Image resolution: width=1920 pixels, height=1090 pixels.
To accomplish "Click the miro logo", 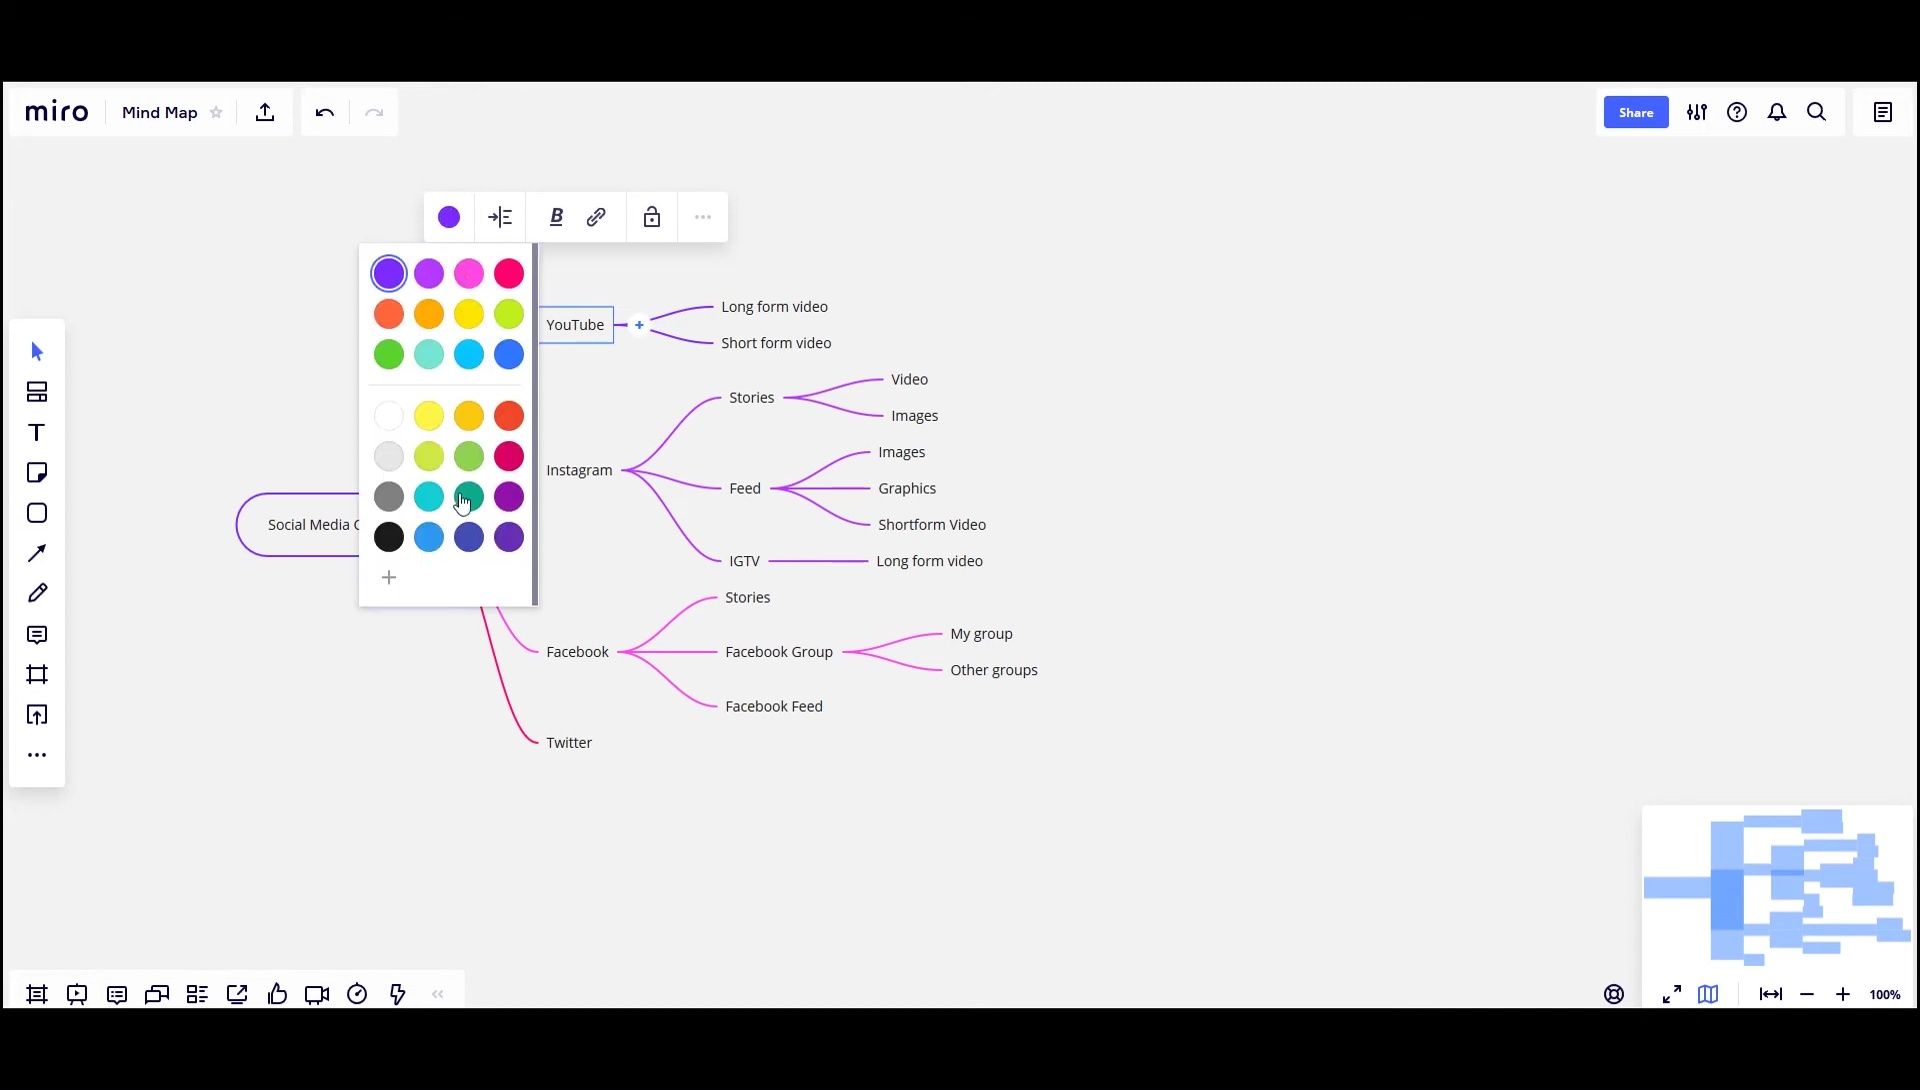I will (x=57, y=112).
